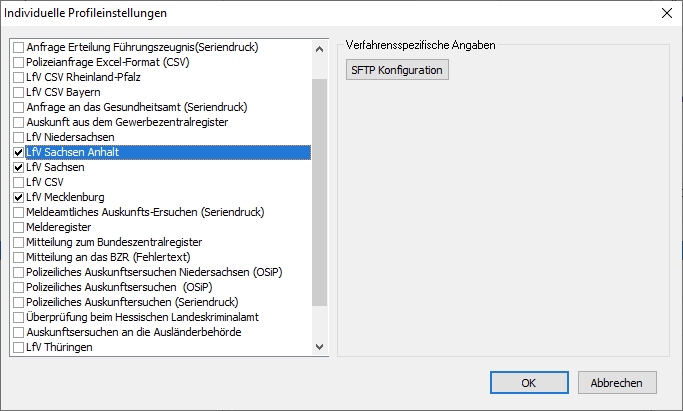Screen dimensions: 683x411
Task: Uncheck the LfV Sachsen checkbox
Action: point(19,167)
